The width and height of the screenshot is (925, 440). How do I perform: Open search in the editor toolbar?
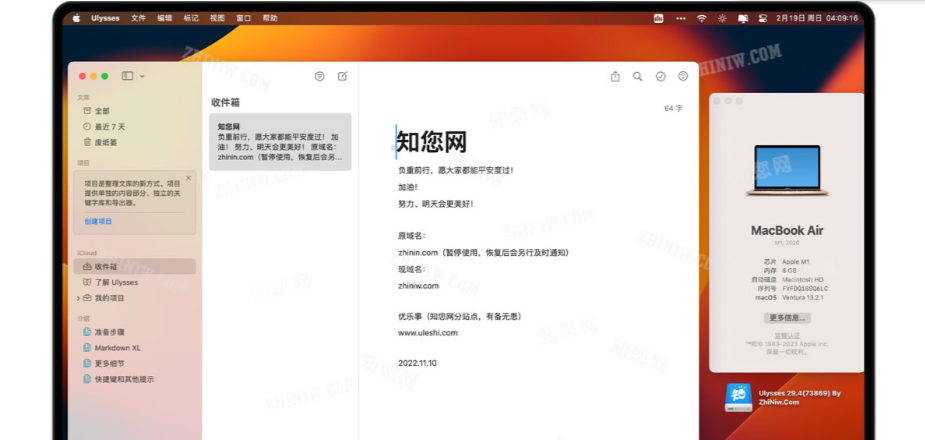coord(638,76)
